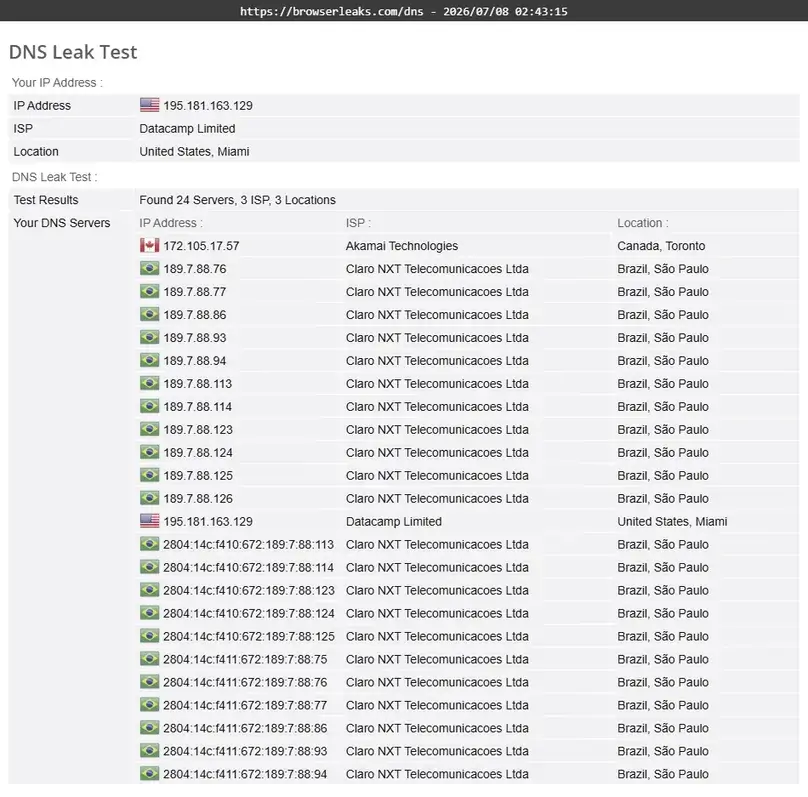This screenshot has height=797, width=808.
Task: Click the Brazil flag next to 189.7.88.124
Action: pyautogui.click(x=149, y=452)
